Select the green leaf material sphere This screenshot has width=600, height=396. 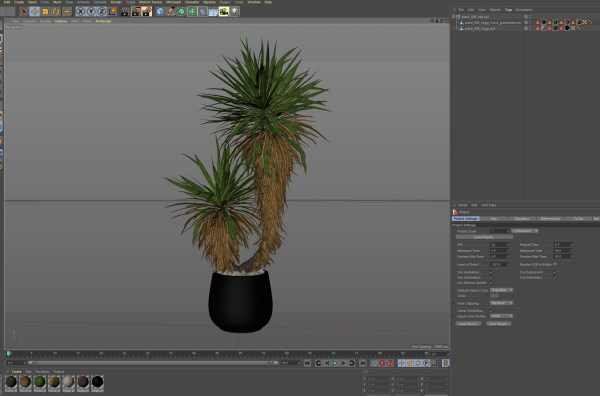click(x=40, y=382)
